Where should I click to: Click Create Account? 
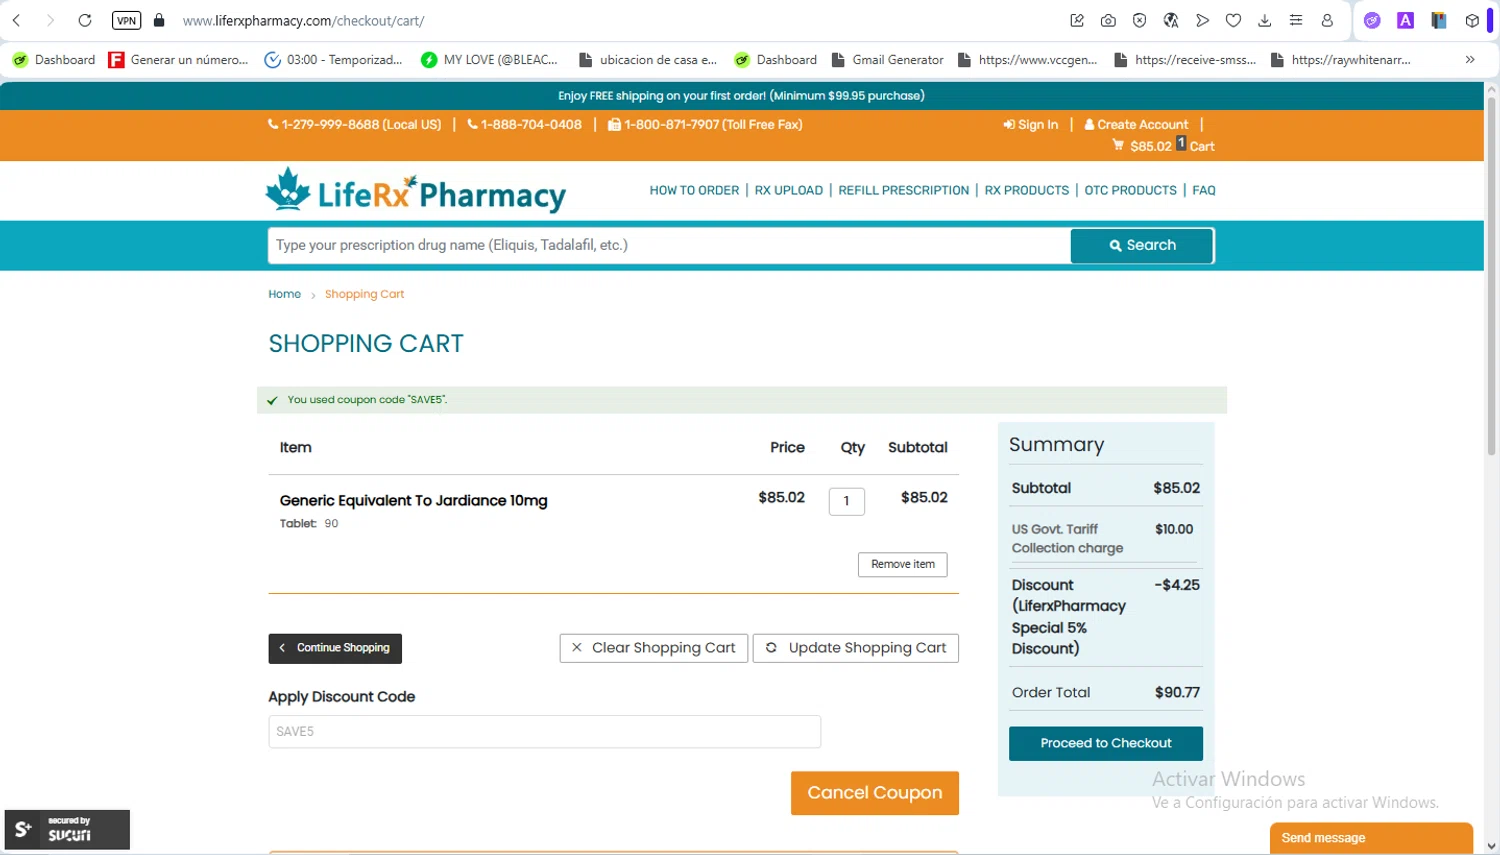1137,125
